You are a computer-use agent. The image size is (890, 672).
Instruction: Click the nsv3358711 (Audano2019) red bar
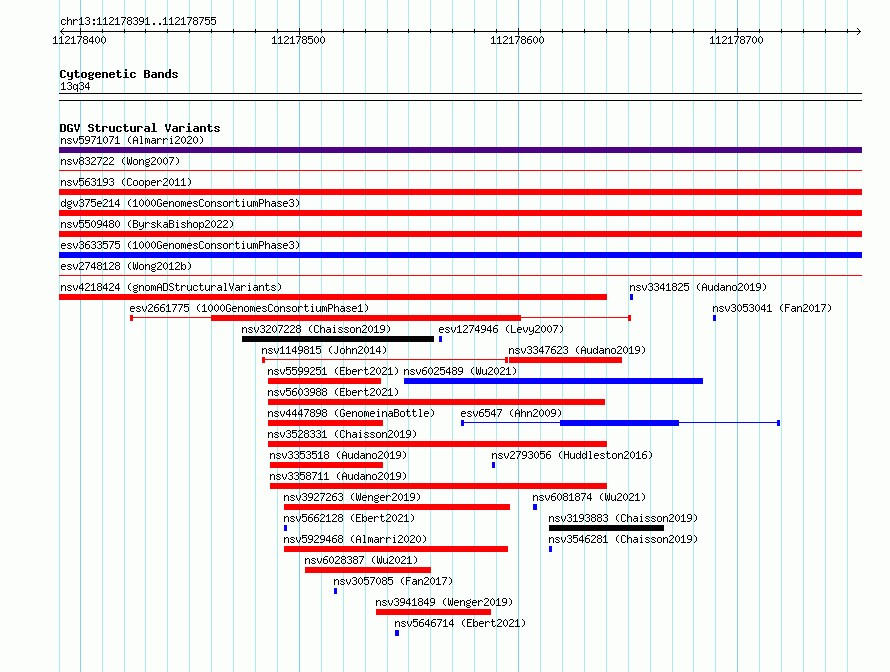pos(439,486)
